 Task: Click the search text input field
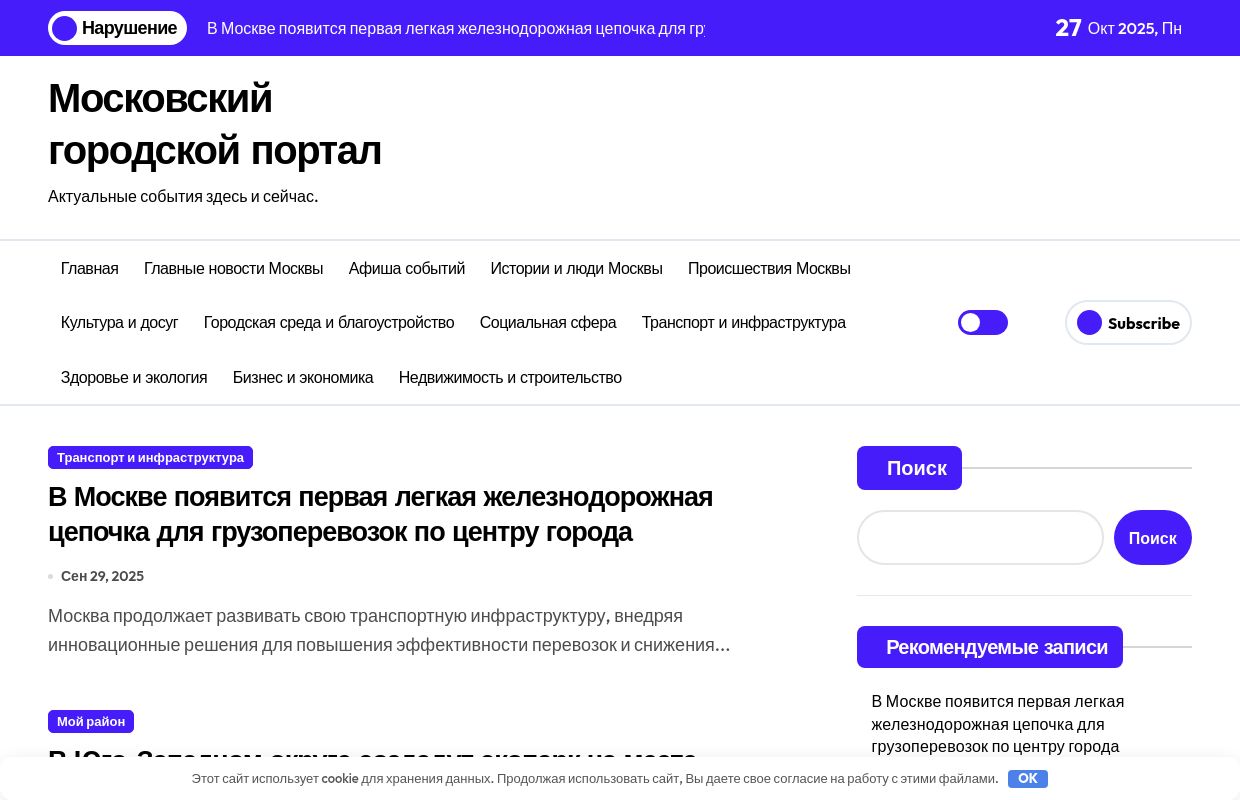980,538
